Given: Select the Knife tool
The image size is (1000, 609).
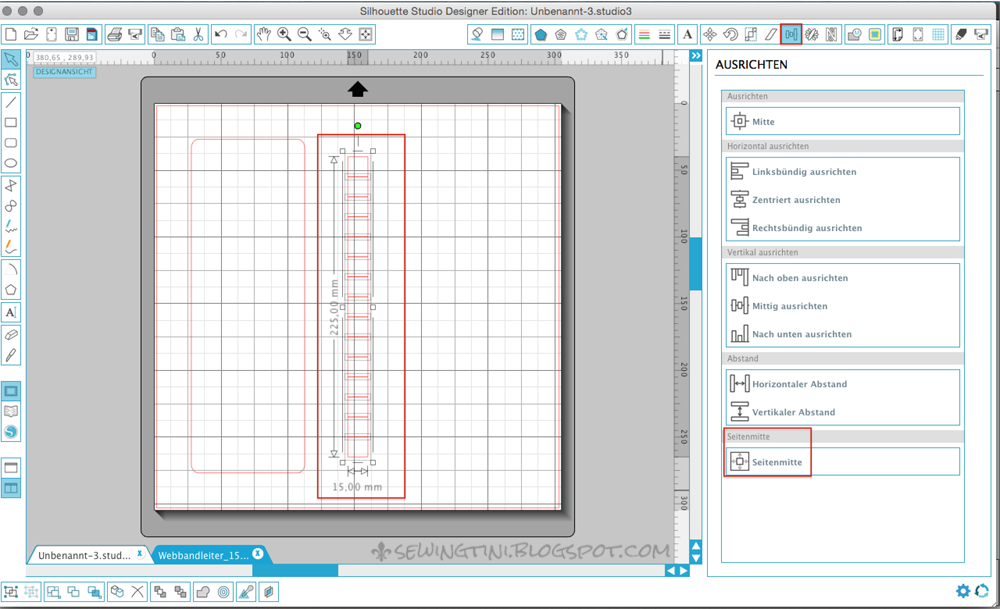Looking at the screenshot, I should point(11,355).
